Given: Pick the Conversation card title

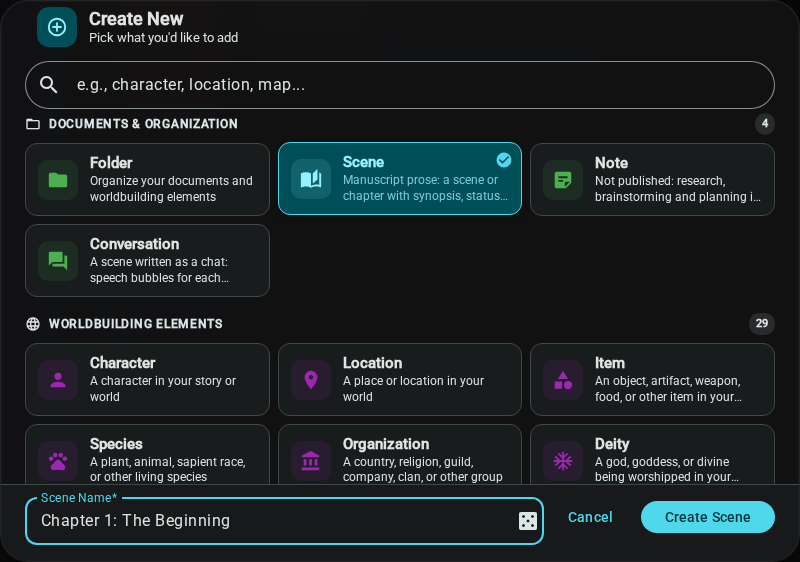Looking at the screenshot, I should 135,244.
